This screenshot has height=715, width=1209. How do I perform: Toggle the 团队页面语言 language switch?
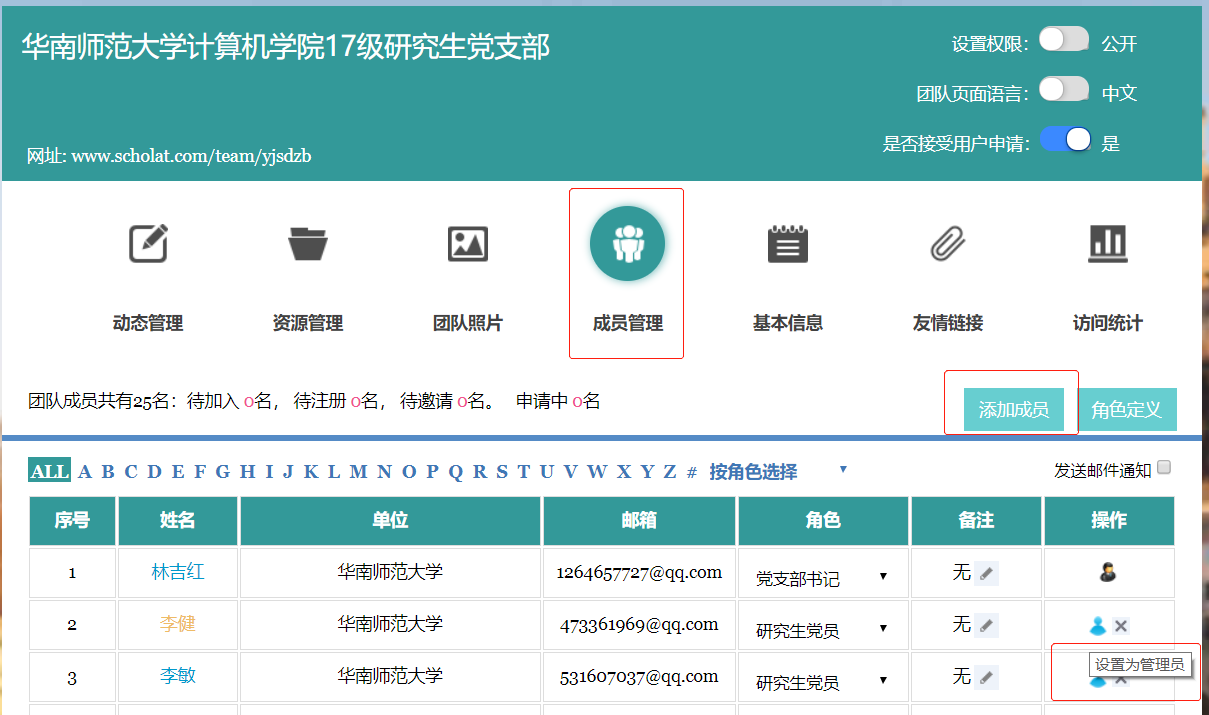[x=1063, y=90]
